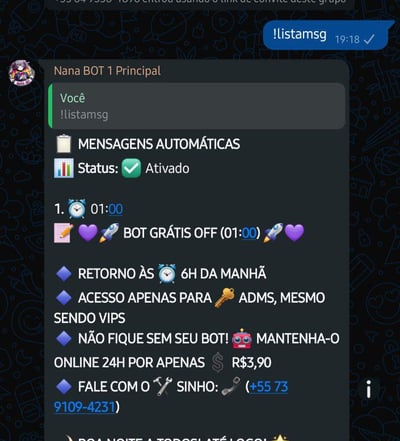Tap the 9109-4231 phone number link
The height and width of the screenshot is (441, 400).
(x=84, y=407)
